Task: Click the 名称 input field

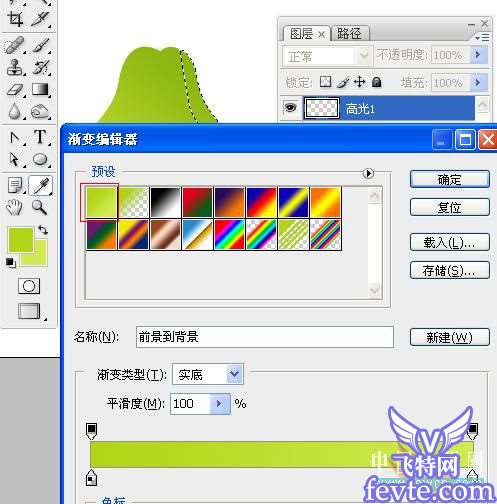Action: [x=265, y=337]
